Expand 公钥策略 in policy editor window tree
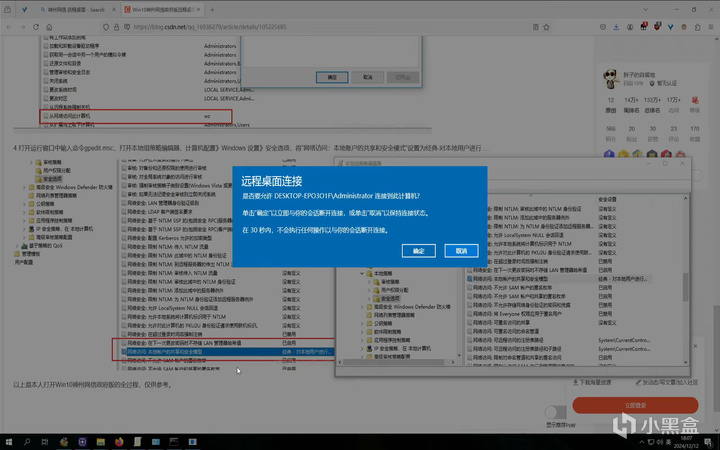The width and height of the screenshot is (720, 450). [x=362, y=323]
